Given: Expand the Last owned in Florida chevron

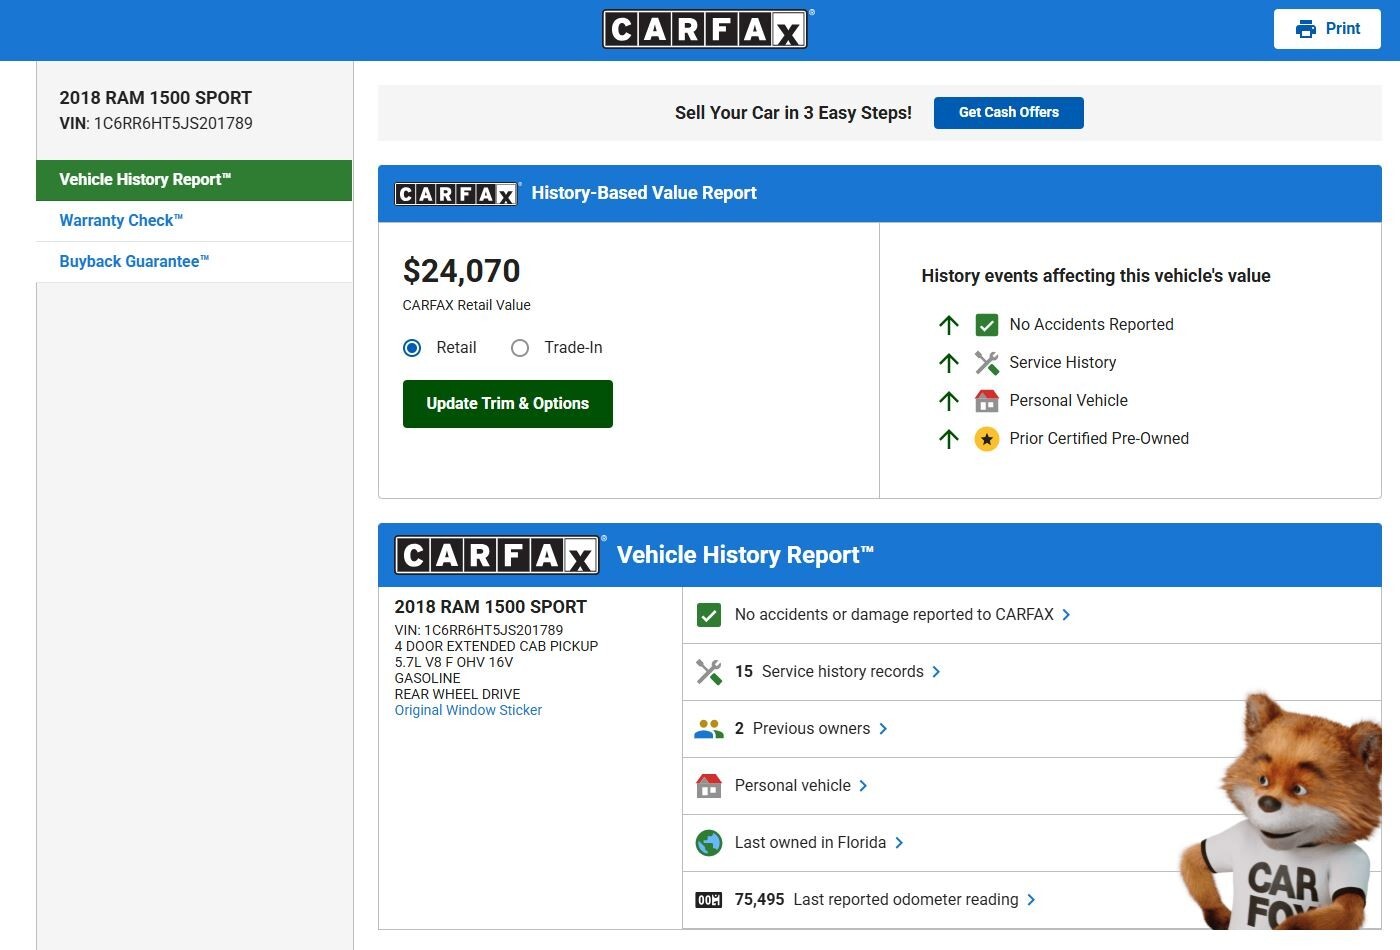Looking at the screenshot, I should point(899,843).
